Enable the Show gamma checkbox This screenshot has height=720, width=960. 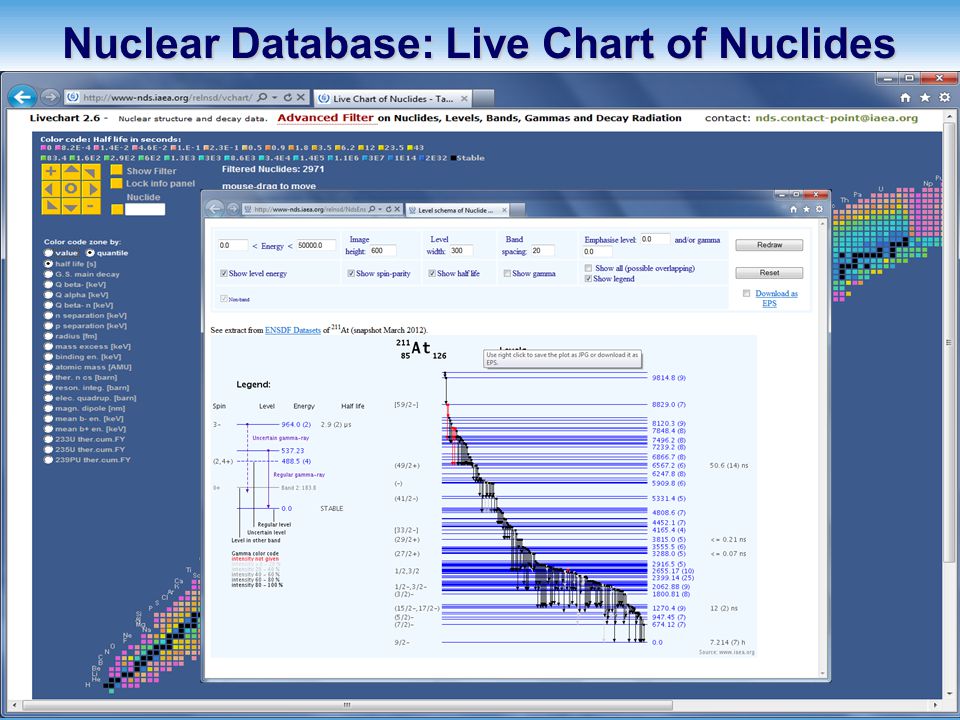[507, 274]
